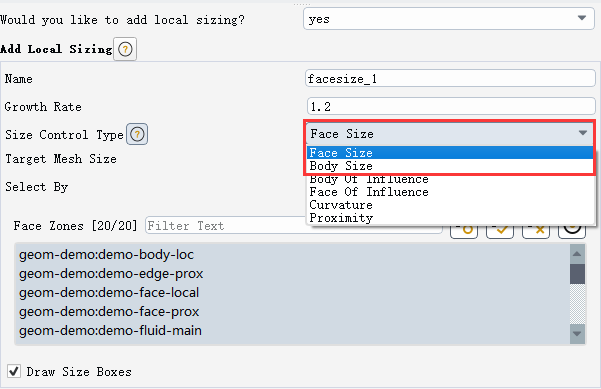Select geom-demo:demo-body-loc face zone

[106, 255]
